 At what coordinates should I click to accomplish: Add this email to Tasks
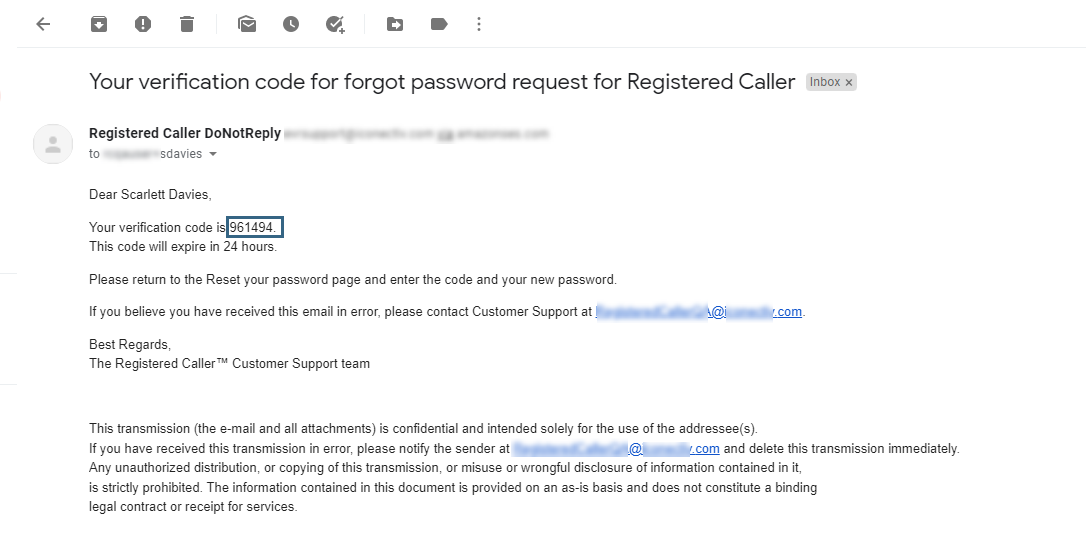(x=335, y=24)
